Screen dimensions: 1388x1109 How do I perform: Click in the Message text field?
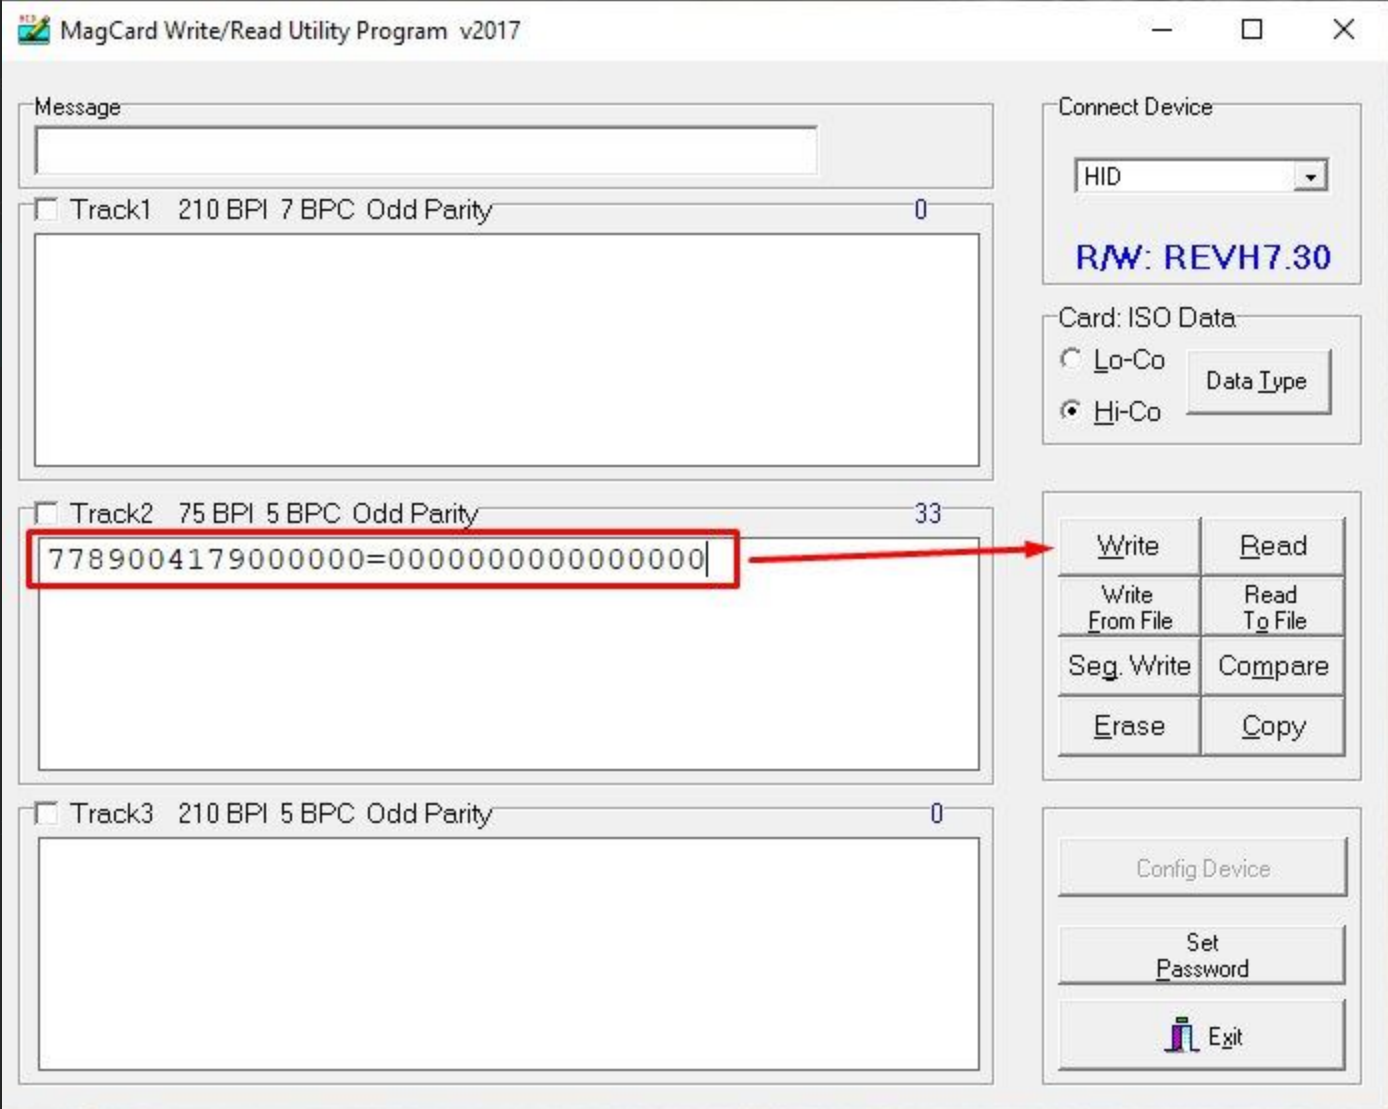coord(426,151)
